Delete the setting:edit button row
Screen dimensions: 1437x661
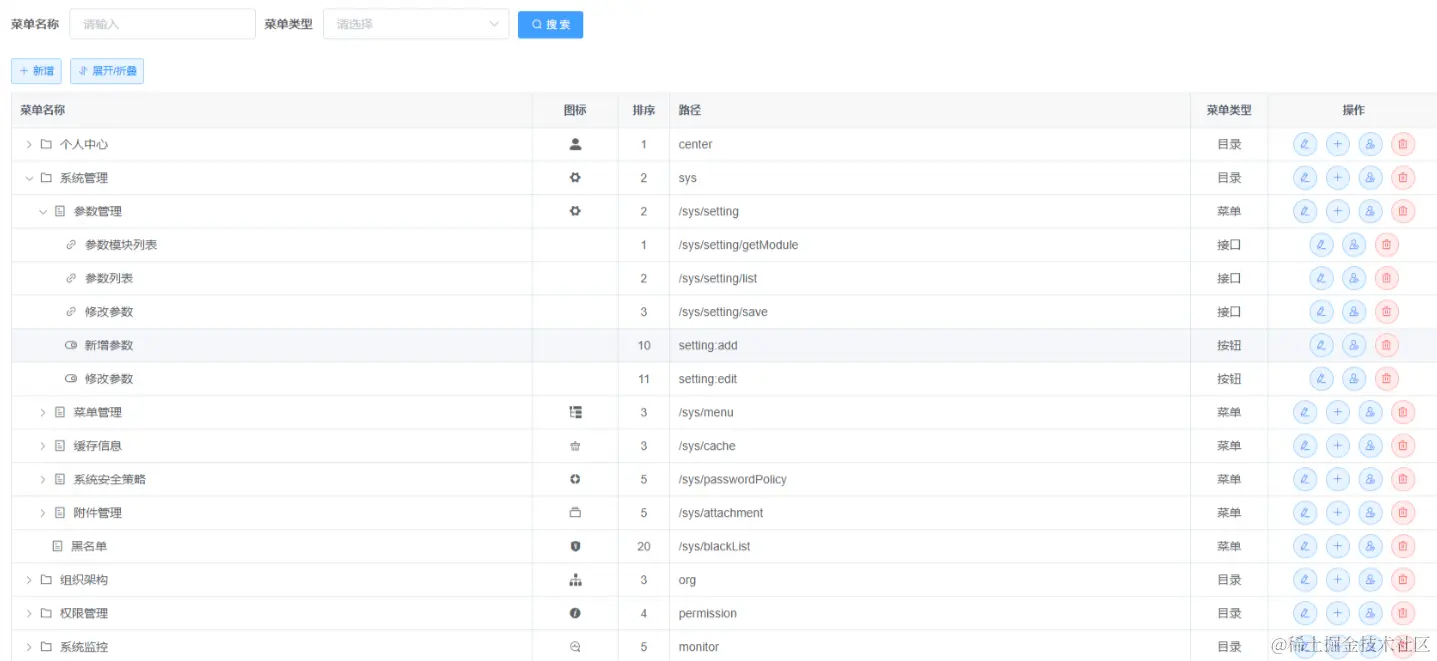(x=1386, y=379)
